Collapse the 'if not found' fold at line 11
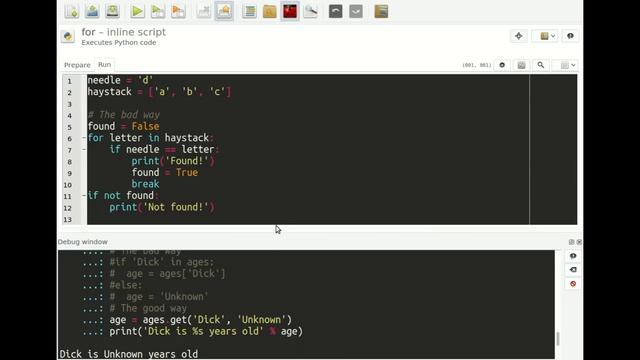 pyautogui.click(x=84, y=196)
